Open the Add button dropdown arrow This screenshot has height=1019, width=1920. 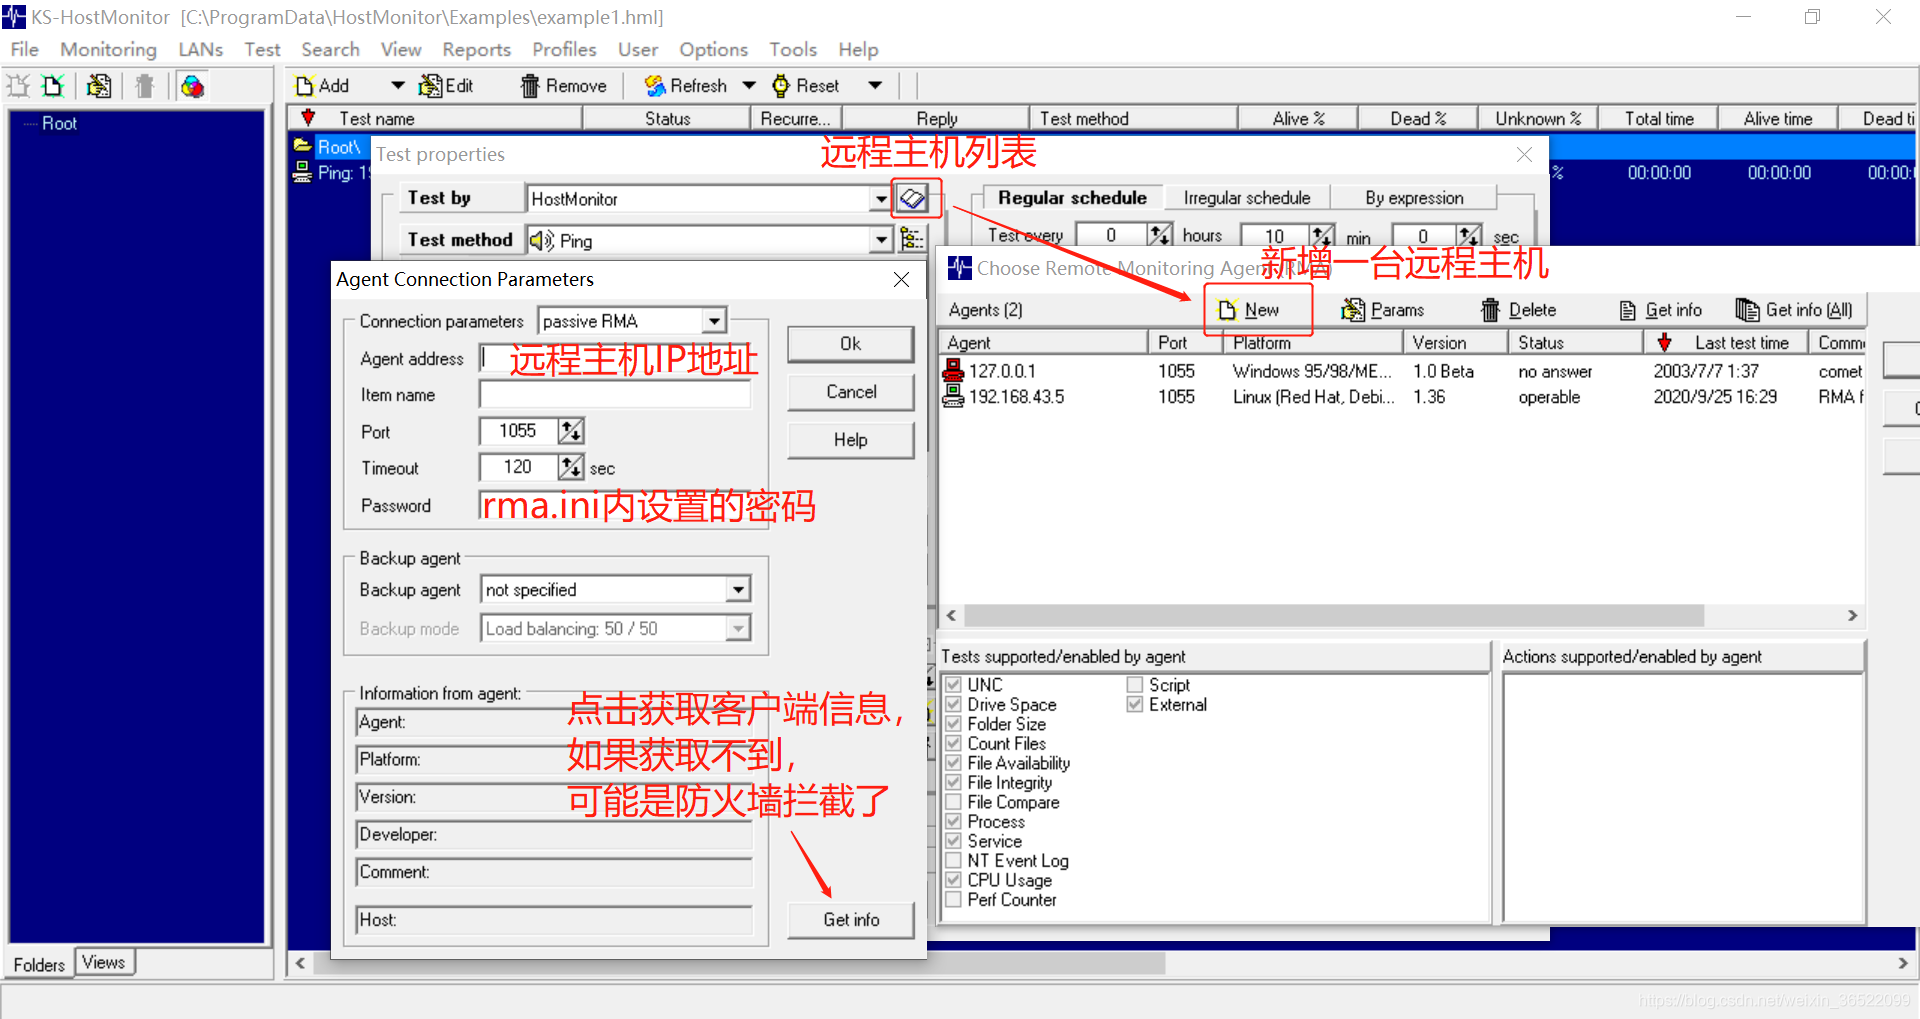coord(397,86)
